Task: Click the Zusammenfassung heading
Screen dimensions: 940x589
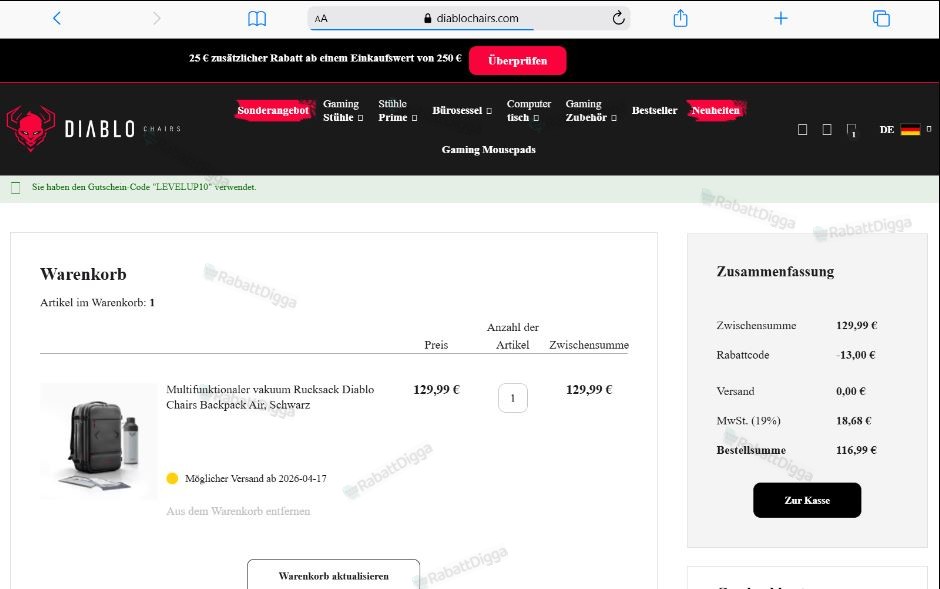Action: click(x=775, y=272)
